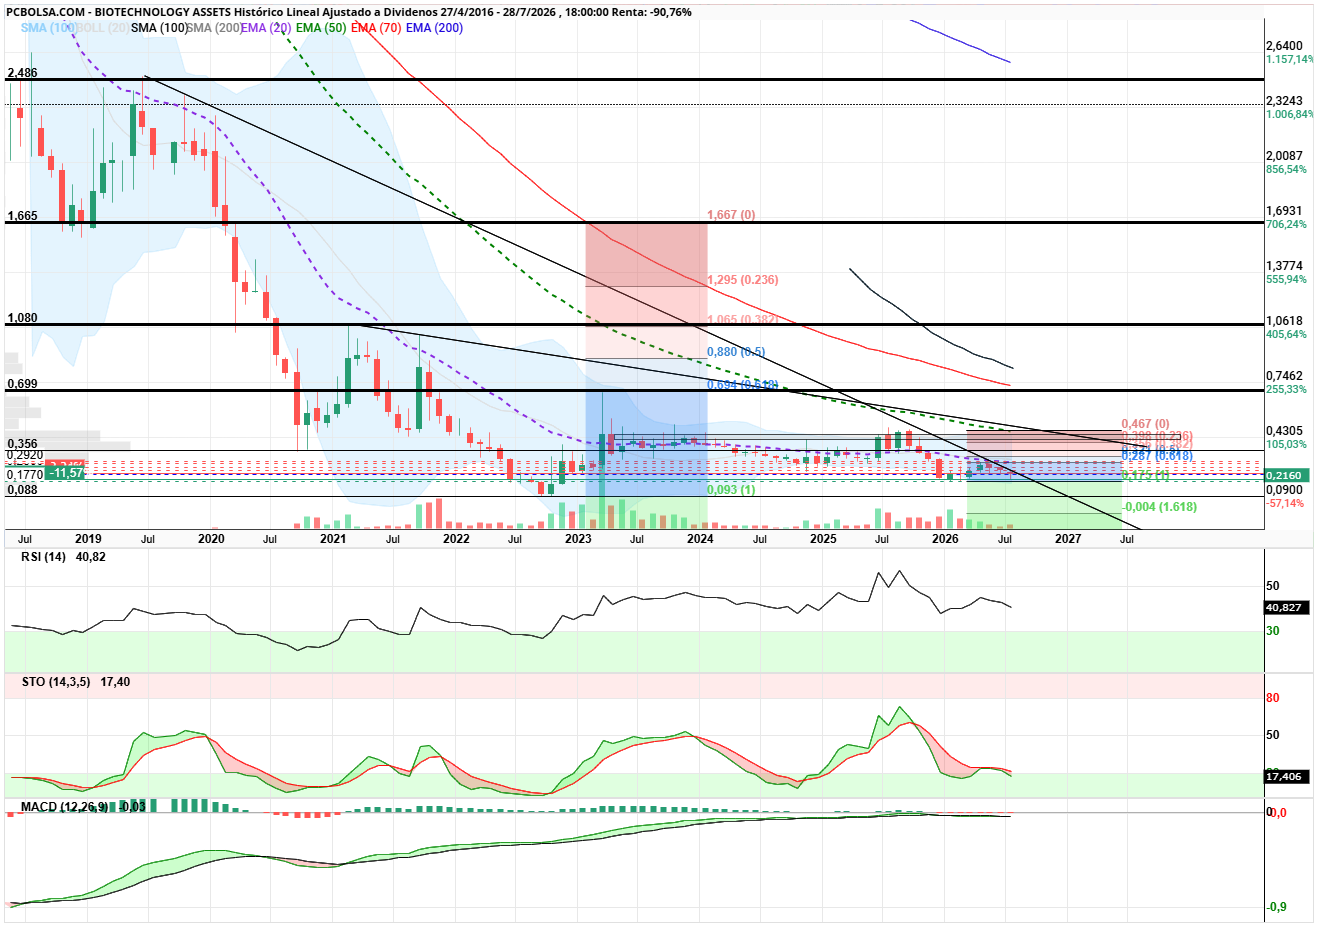Click the green EMA (50) legend label
This screenshot has height=927, width=1318.
tap(321, 28)
